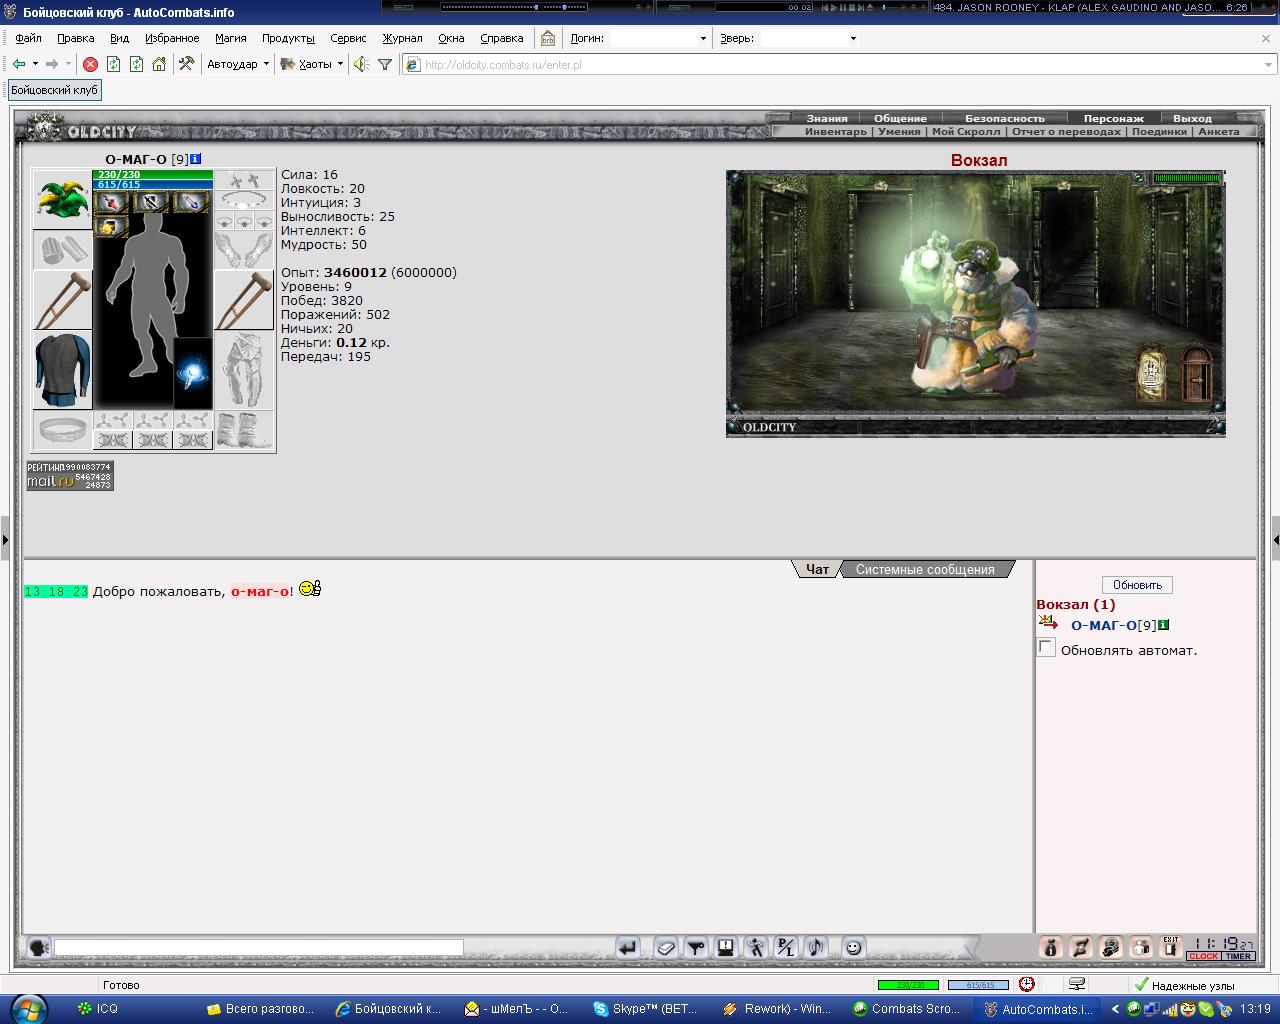
Task: Open ICQ from the taskbar
Action: (x=100, y=1009)
